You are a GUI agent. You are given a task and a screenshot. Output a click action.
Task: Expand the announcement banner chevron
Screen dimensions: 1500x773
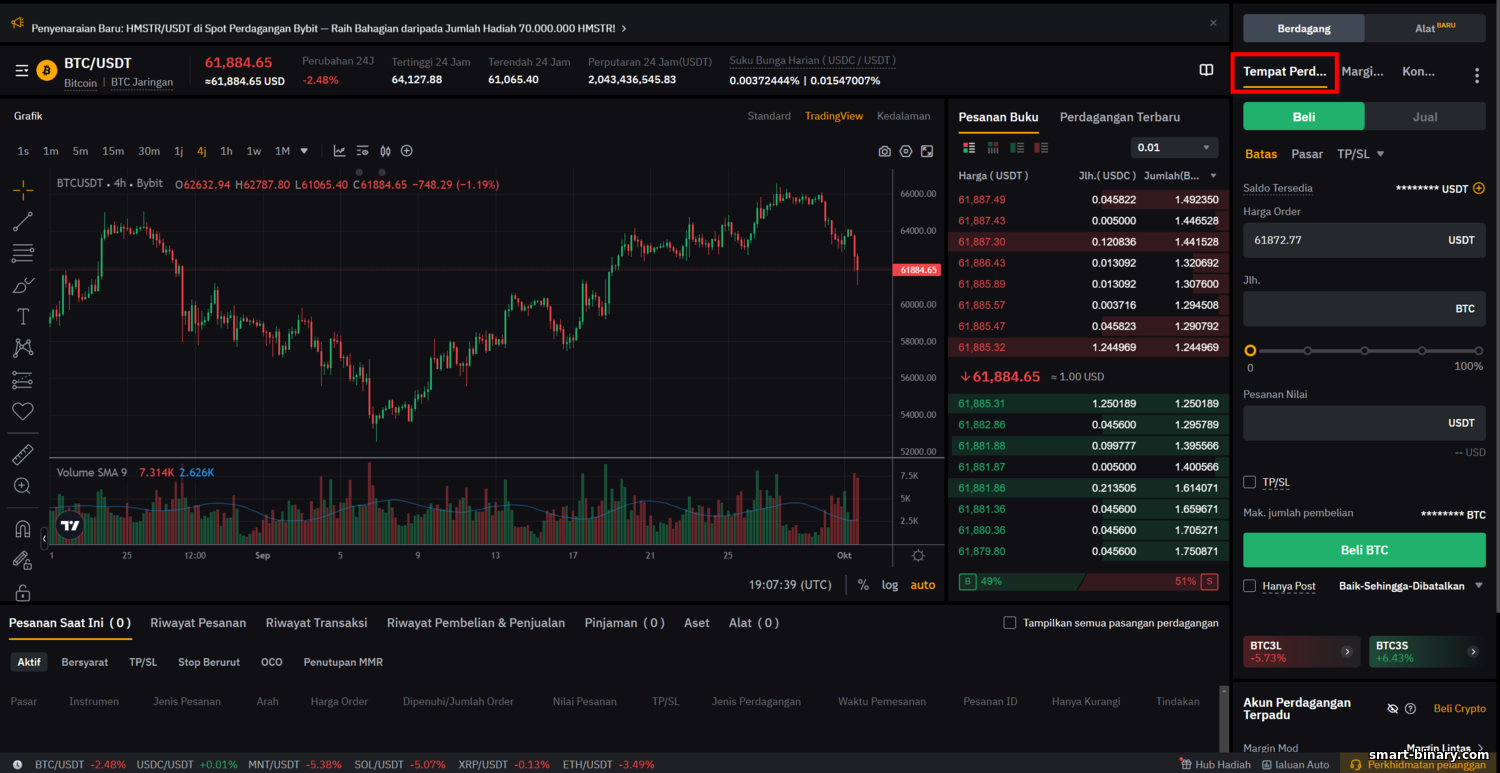pos(624,29)
